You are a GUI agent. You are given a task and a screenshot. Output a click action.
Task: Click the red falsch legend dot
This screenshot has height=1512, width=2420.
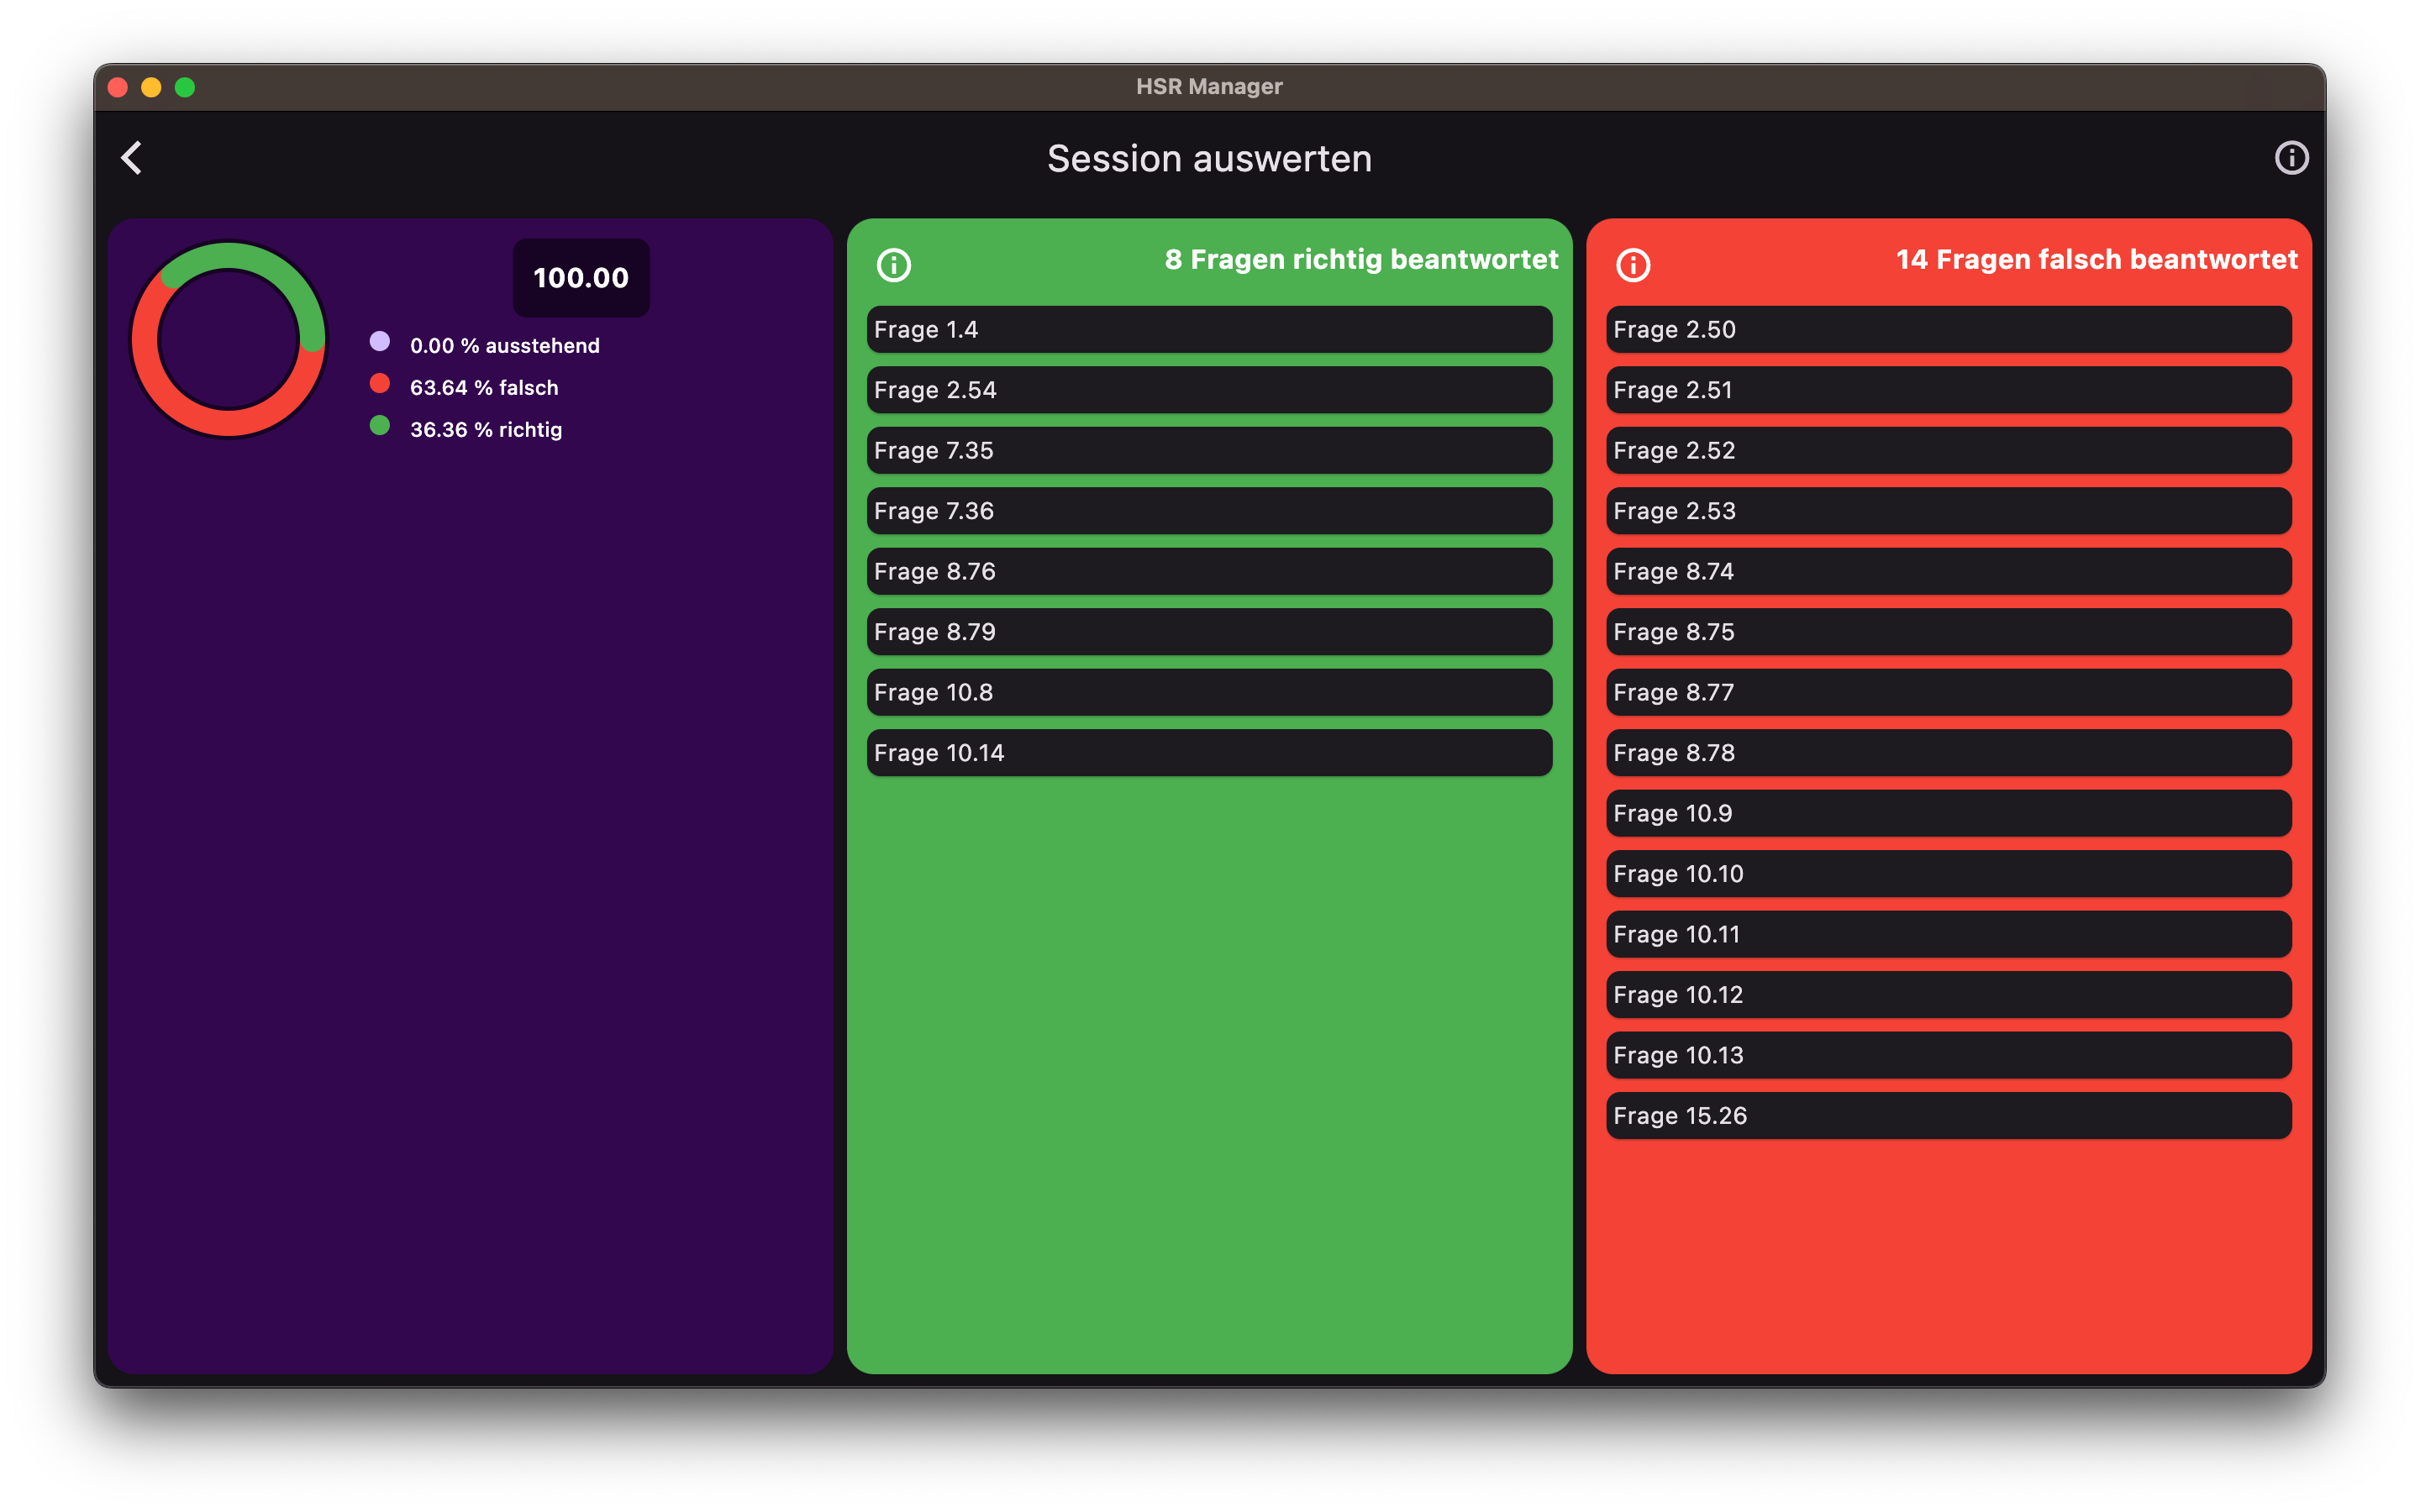pyautogui.click(x=380, y=384)
